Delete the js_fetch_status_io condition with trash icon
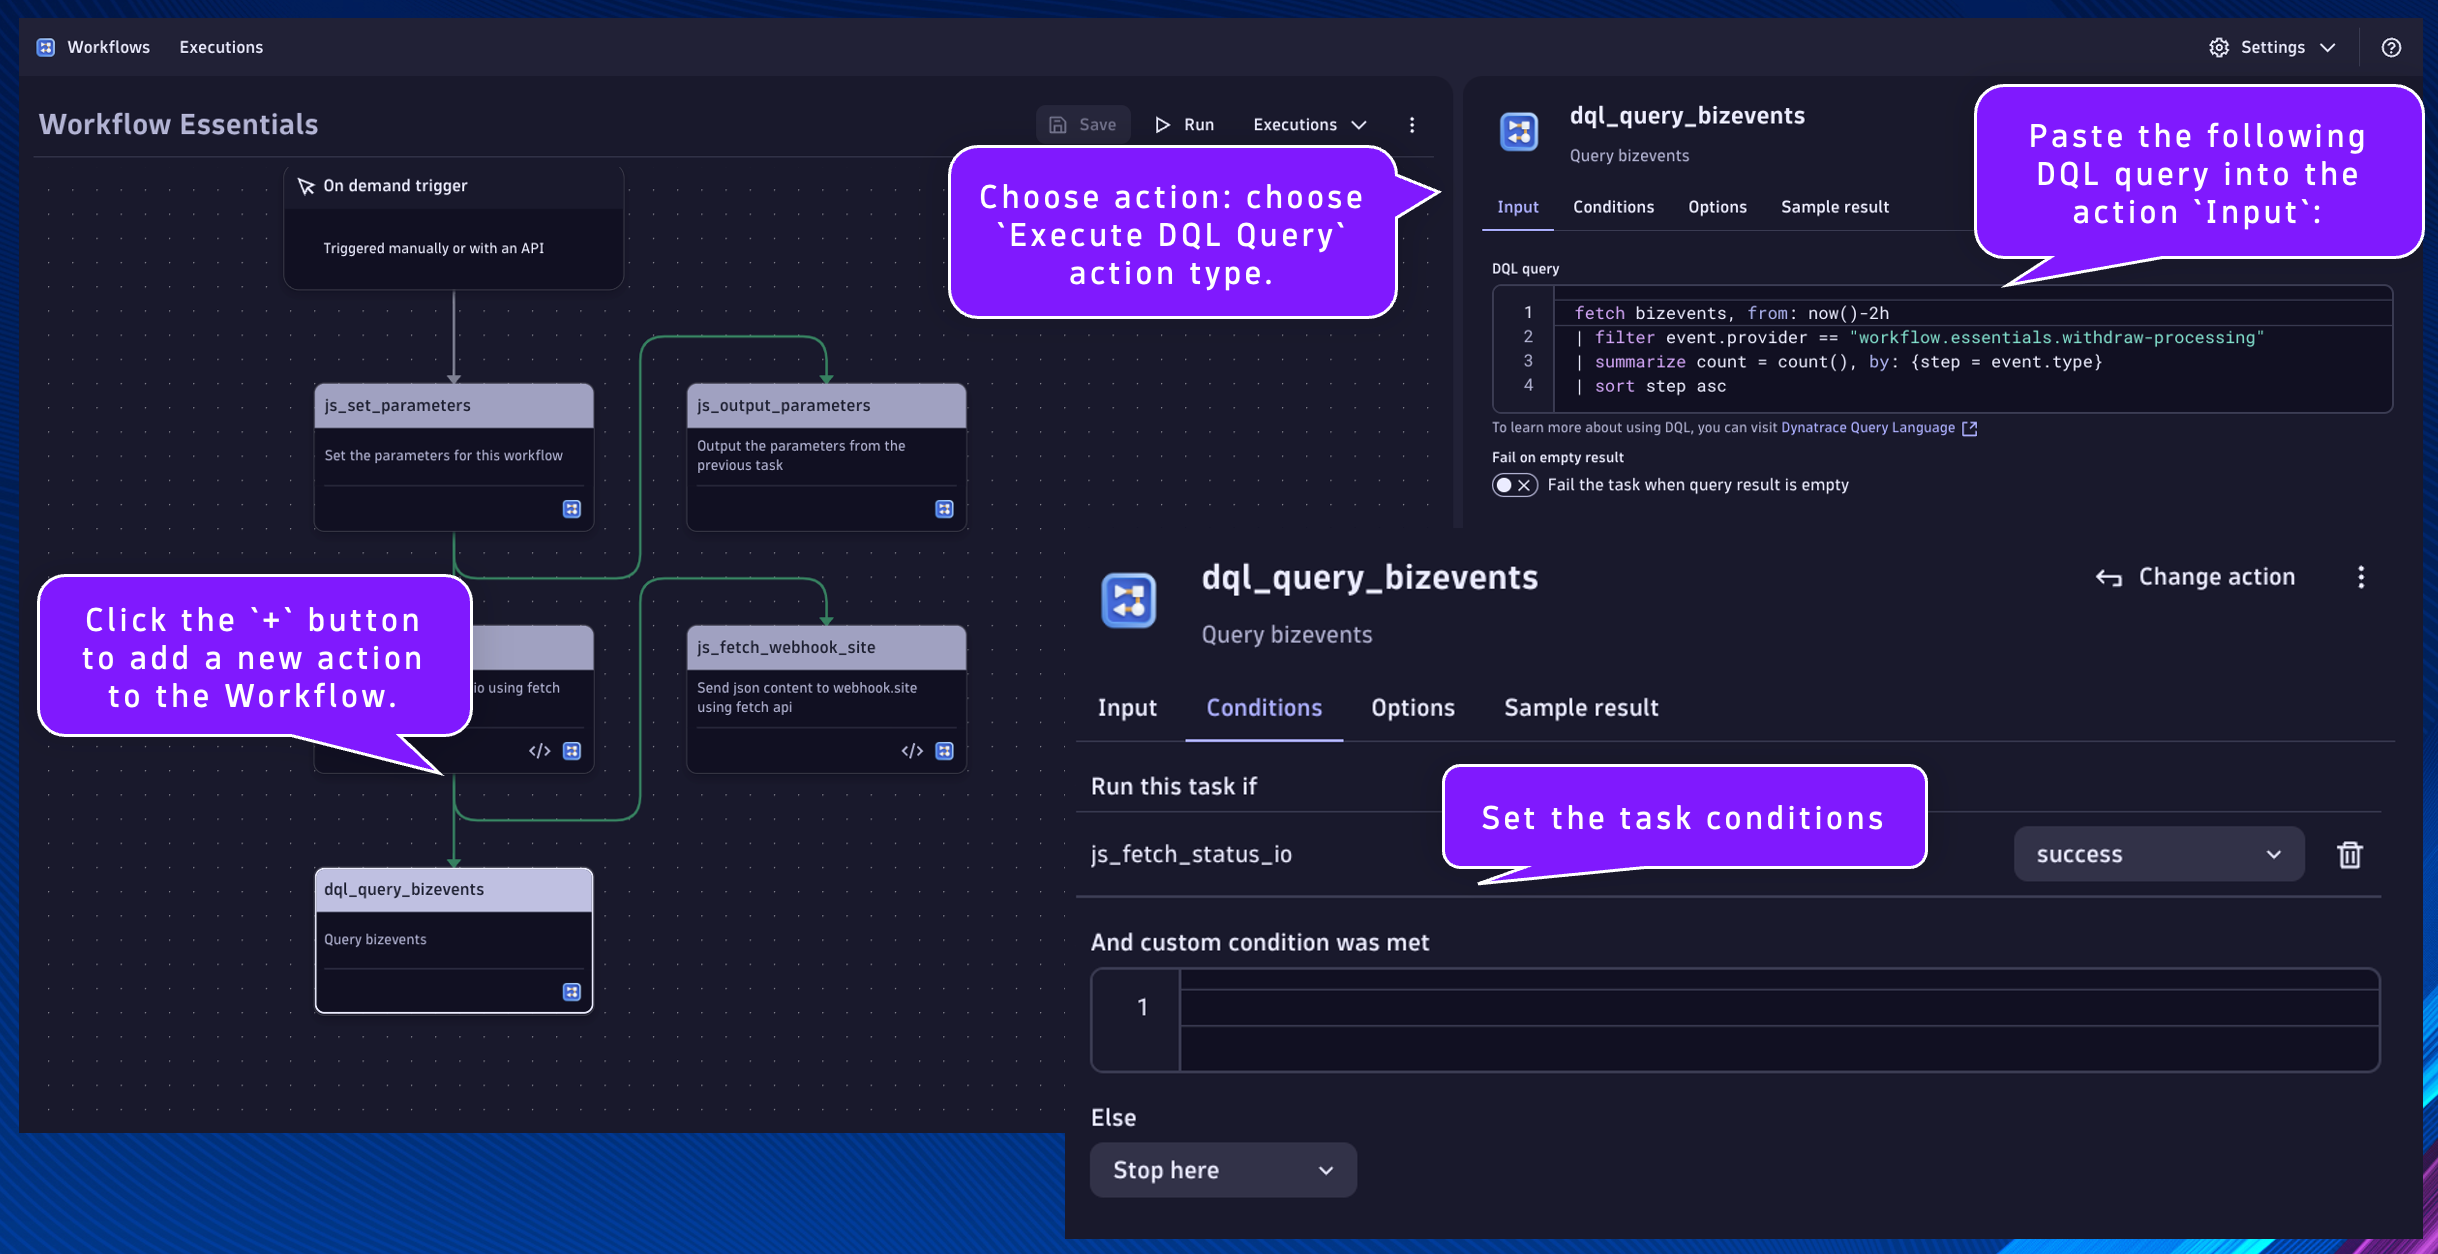The height and width of the screenshot is (1254, 2438). 2350,854
